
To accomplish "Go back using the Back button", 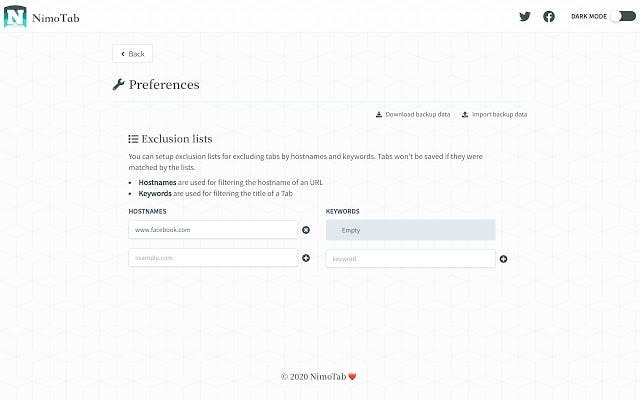I will (x=133, y=53).
